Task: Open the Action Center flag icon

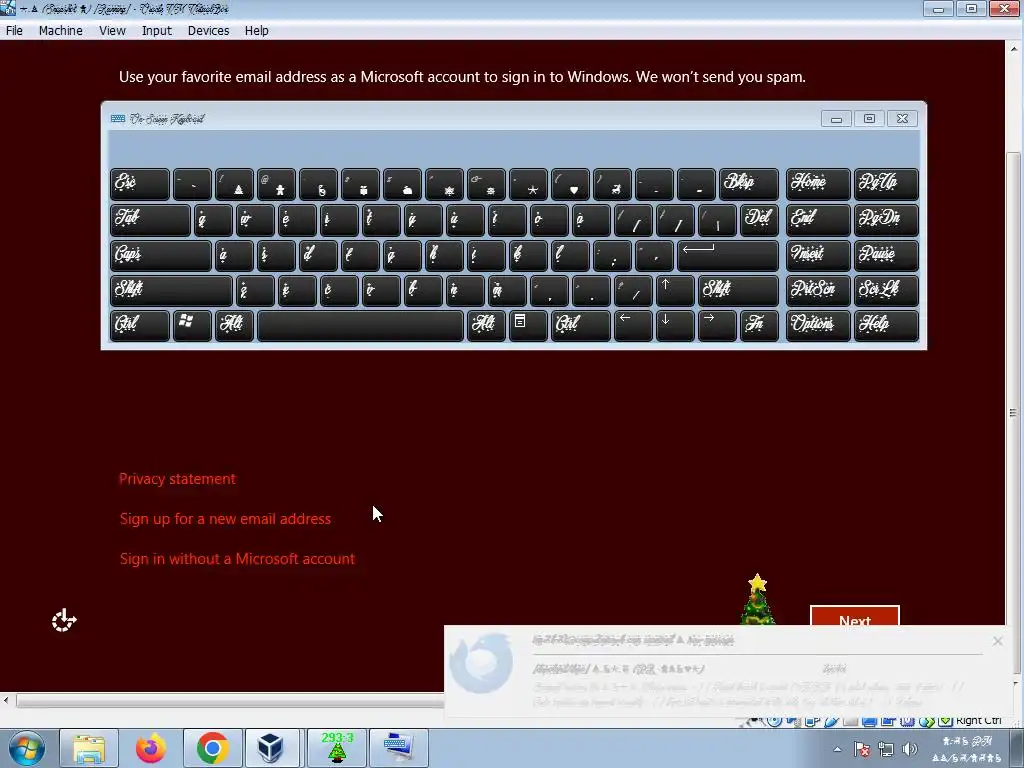Action: coord(861,749)
